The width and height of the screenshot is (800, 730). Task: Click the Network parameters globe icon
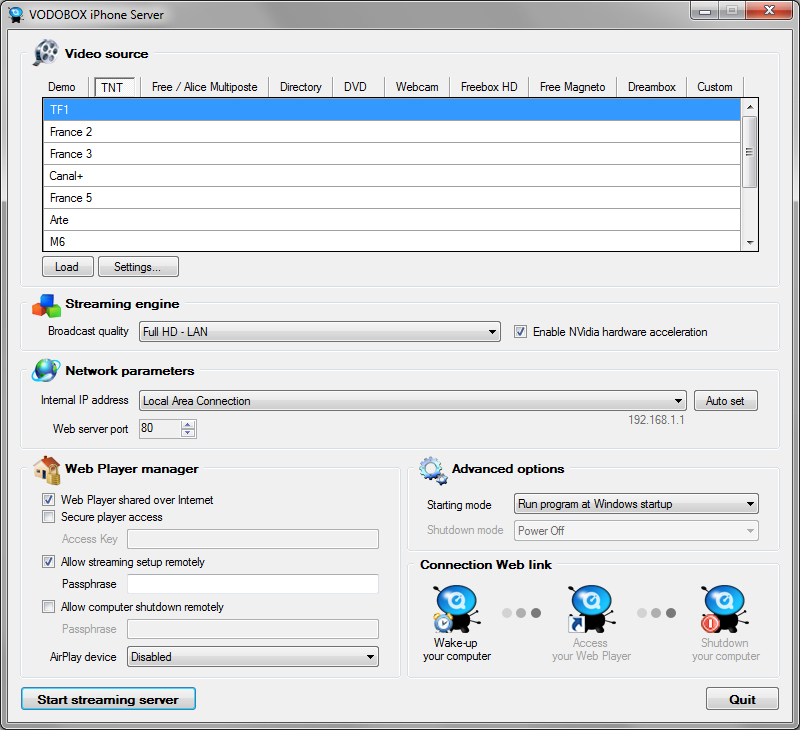pos(45,370)
